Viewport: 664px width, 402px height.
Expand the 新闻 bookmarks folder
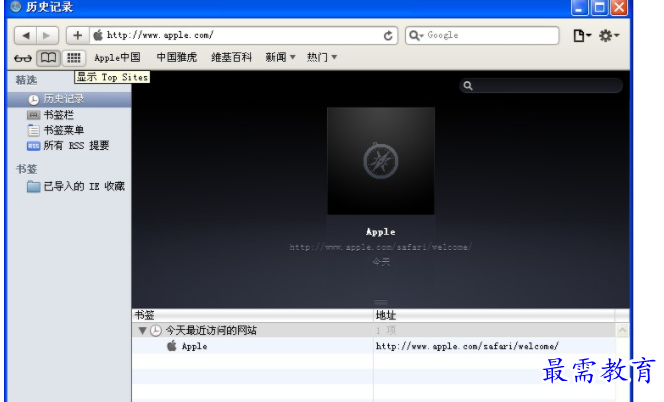point(280,57)
